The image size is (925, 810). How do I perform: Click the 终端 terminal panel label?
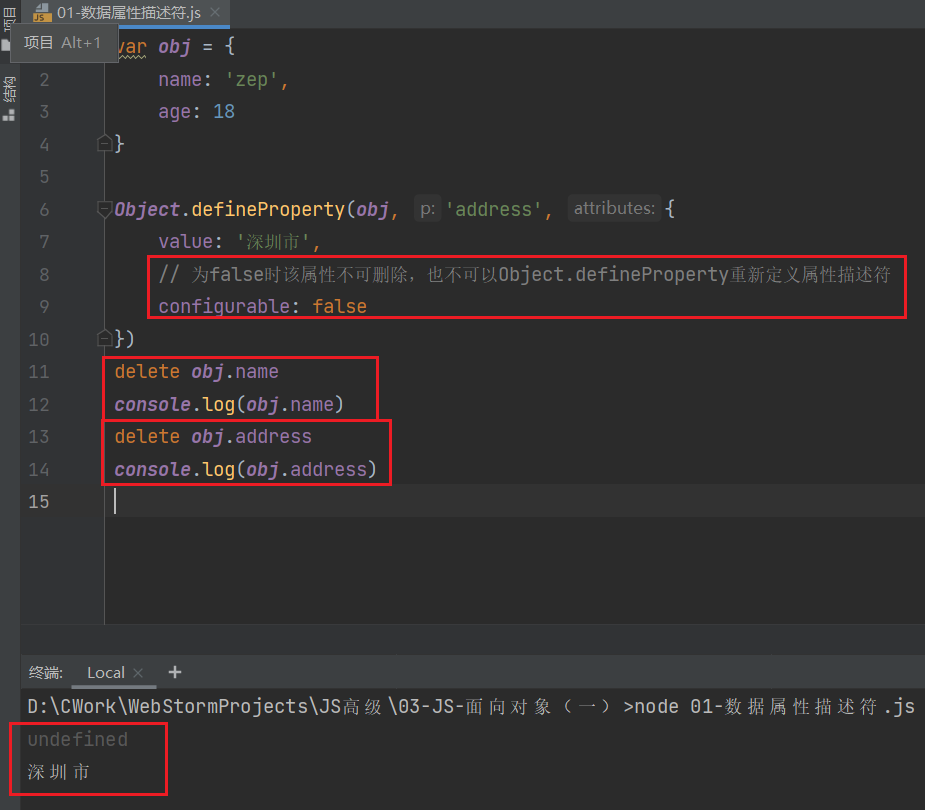pyautogui.click(x=45, y=673)
